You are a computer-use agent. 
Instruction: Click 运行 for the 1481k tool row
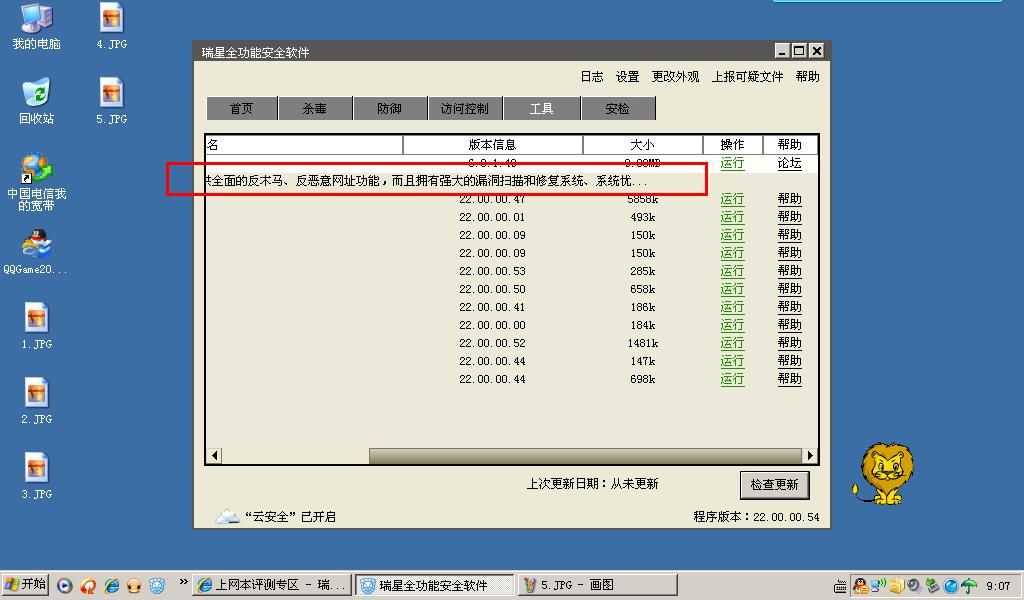[732, 343]
